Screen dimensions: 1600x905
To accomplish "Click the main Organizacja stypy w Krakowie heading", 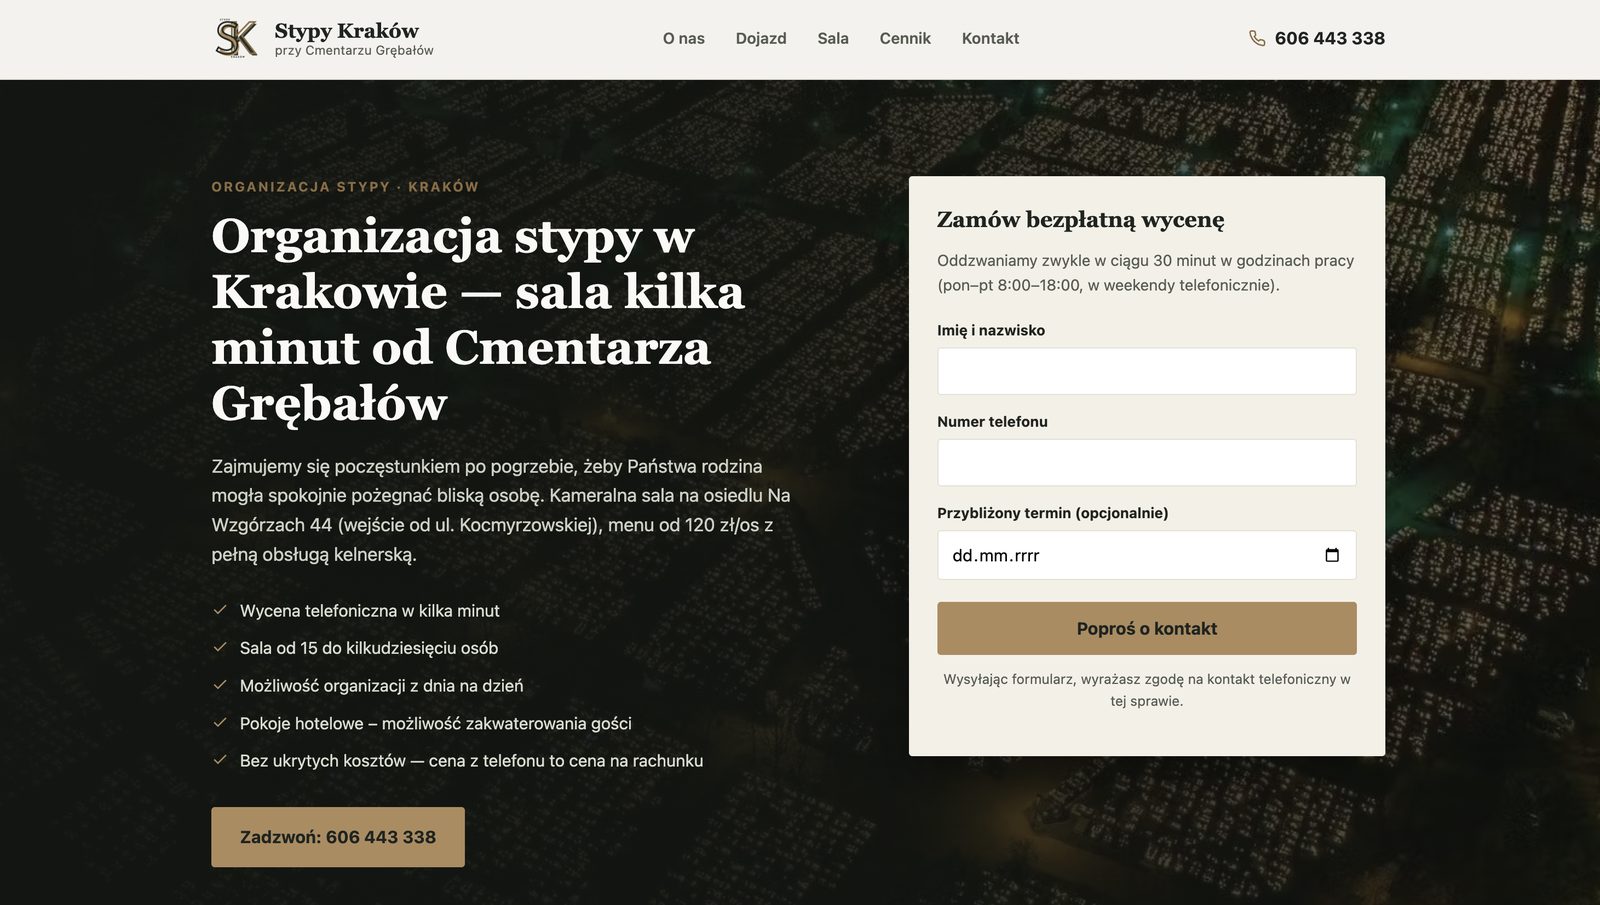I will pyautogui.click(x=478, y=320).
